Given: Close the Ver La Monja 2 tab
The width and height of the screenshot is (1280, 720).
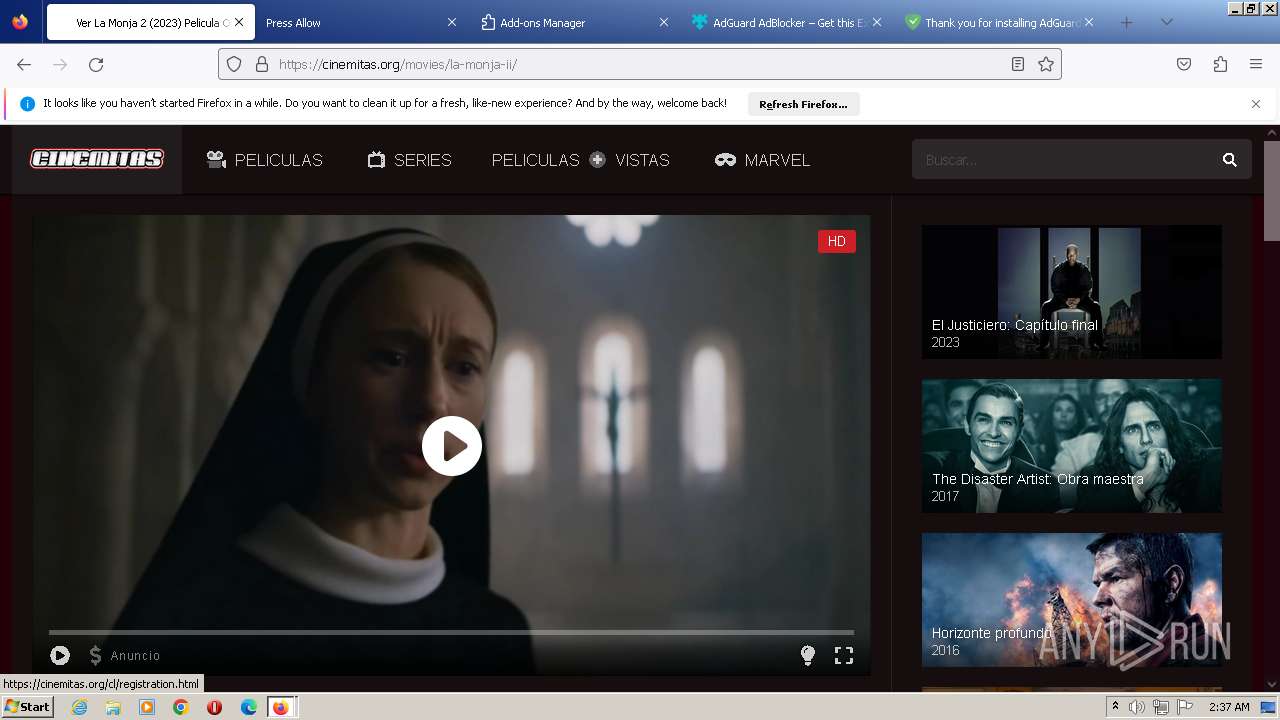Looking at the screenshot, I should point(239,22).
